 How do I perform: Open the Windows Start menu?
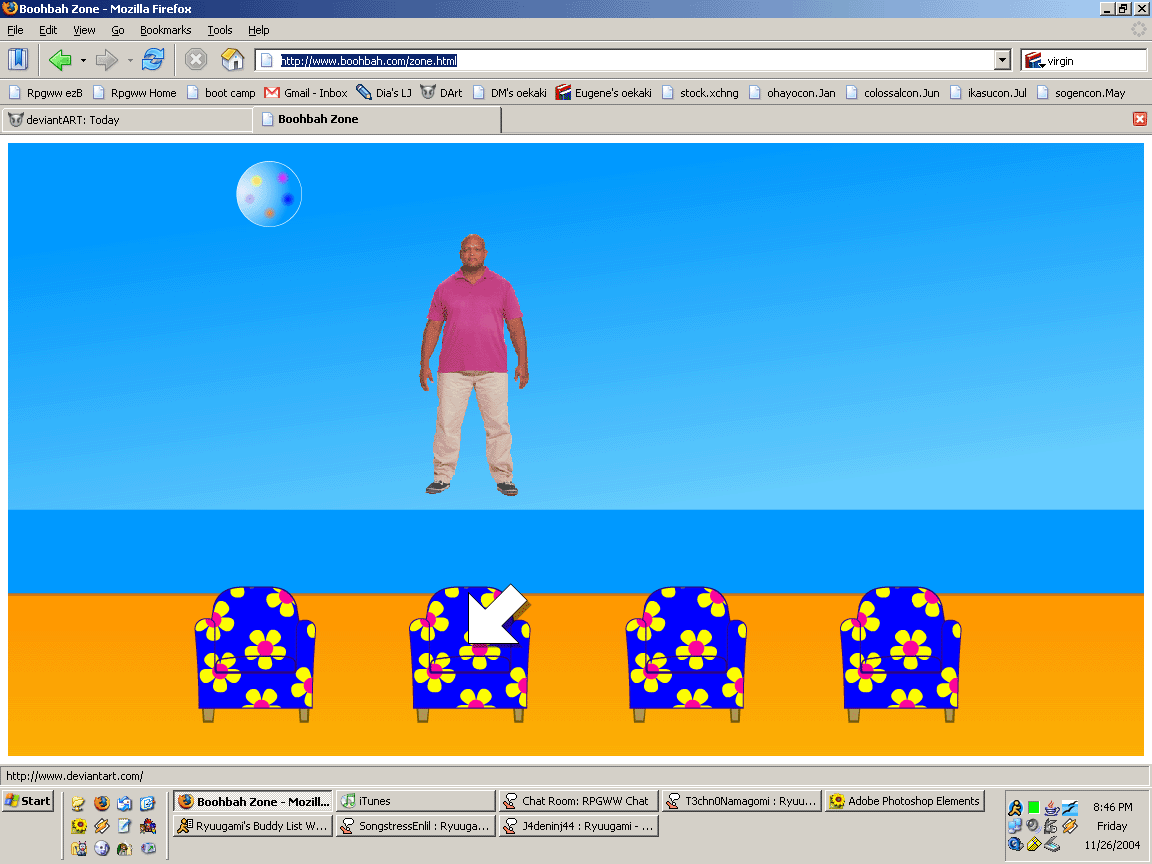tap(28, 801)
